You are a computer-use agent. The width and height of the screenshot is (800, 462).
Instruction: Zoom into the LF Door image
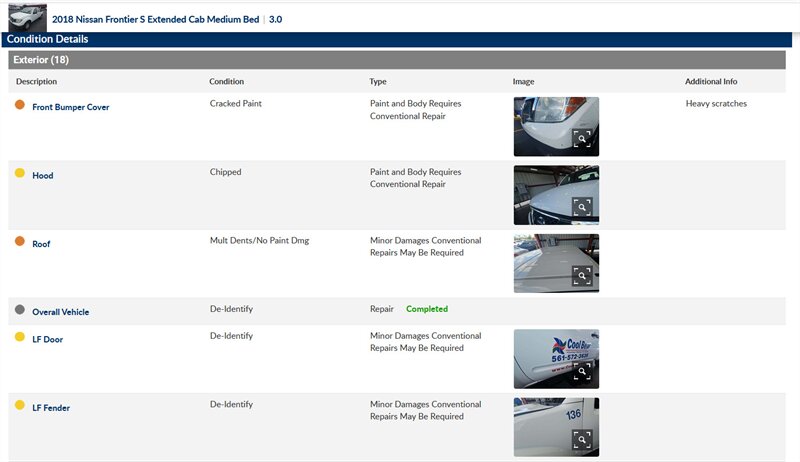583,372
